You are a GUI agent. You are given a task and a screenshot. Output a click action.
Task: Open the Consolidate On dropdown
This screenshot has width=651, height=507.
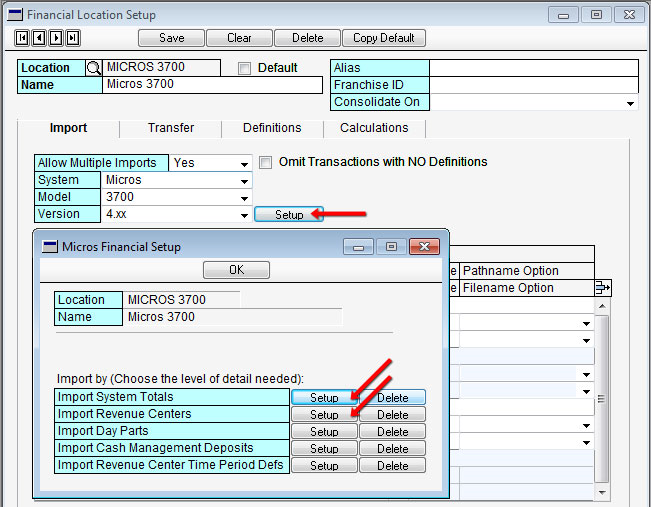630,103
